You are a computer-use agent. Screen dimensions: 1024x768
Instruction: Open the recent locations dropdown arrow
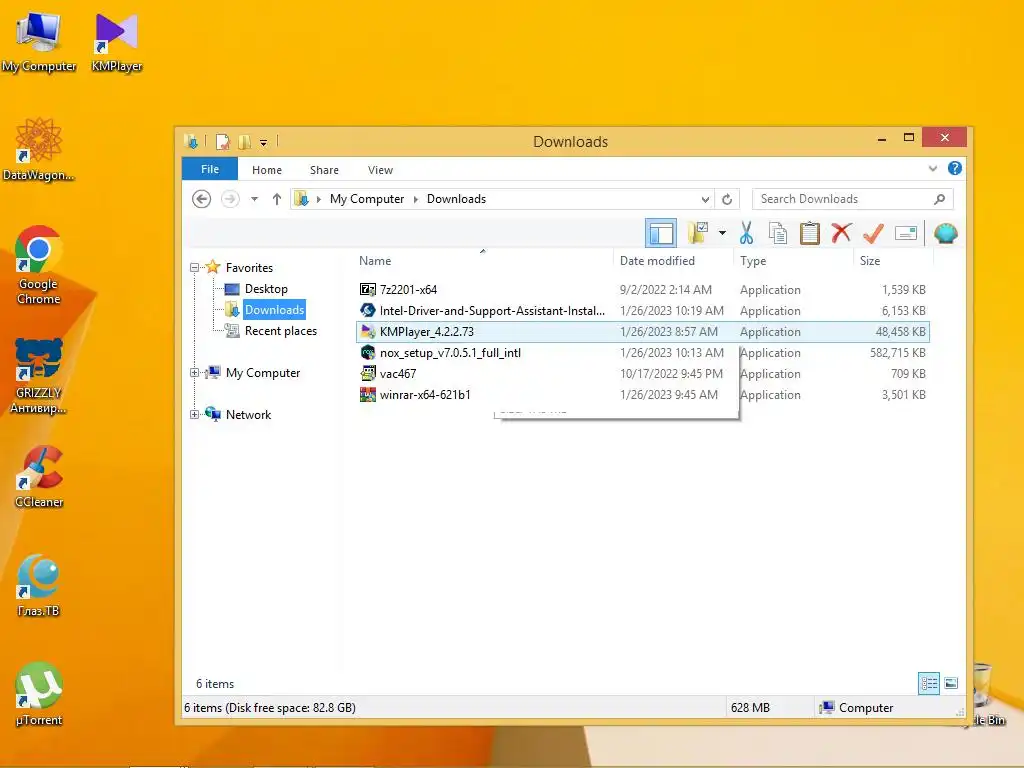pyautogui.click(x=254, y=199)
